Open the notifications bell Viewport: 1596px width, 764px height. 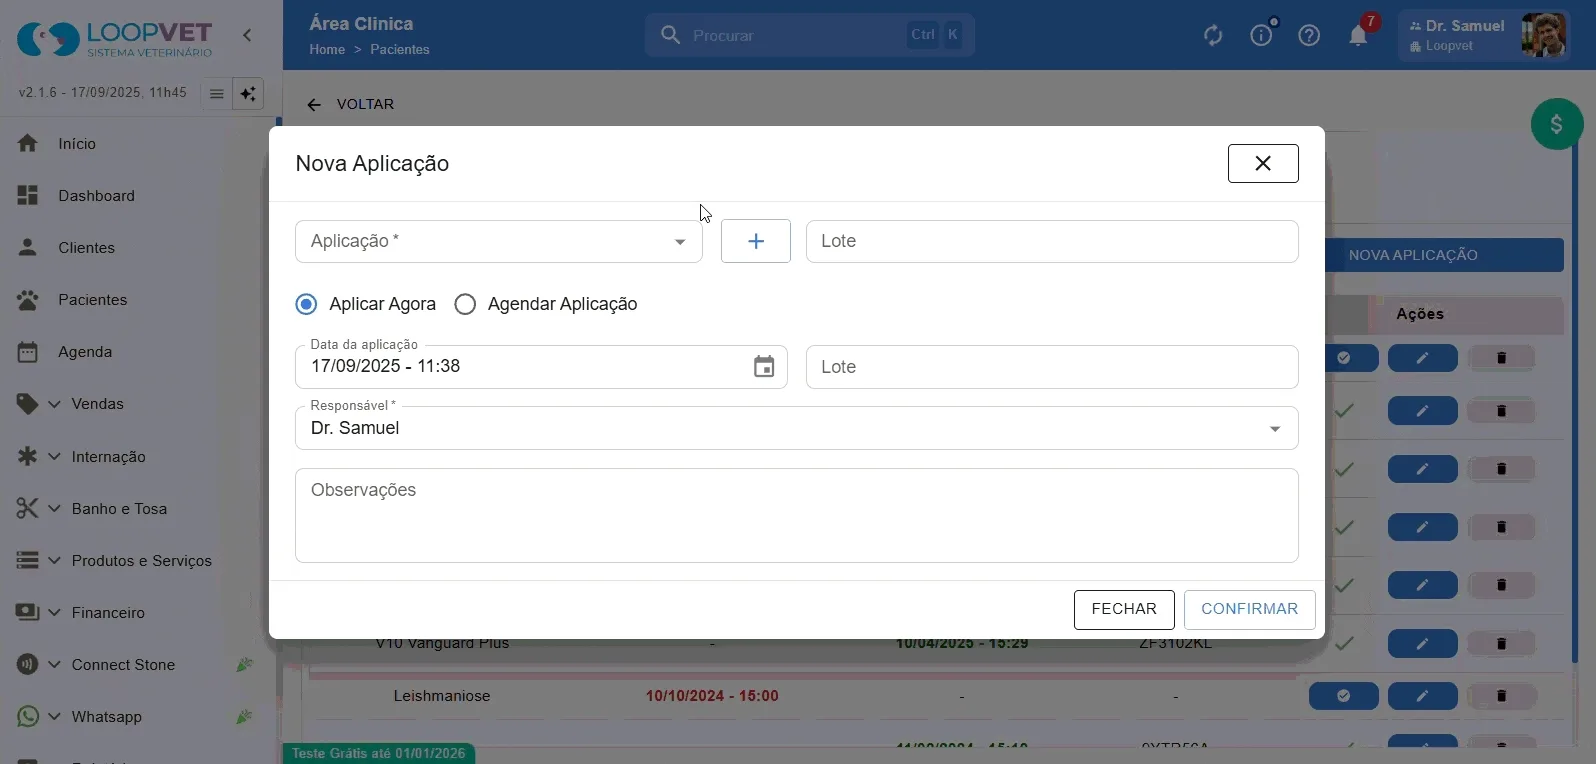[x=1358, y=36]
